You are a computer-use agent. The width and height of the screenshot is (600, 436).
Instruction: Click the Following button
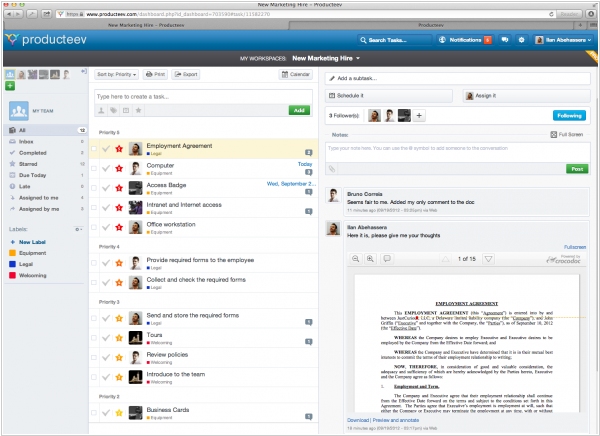pos(569,116)
